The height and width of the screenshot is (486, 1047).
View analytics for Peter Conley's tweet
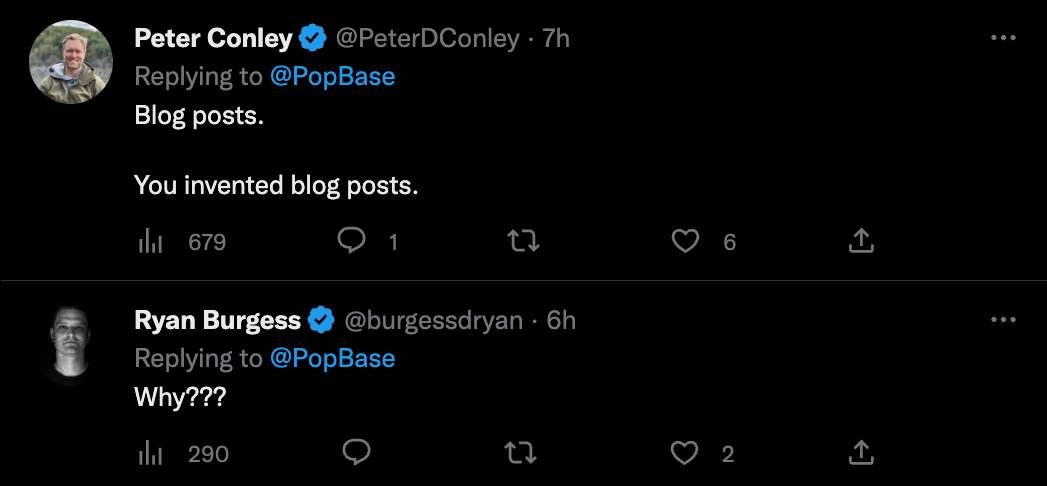click(149, 241)
